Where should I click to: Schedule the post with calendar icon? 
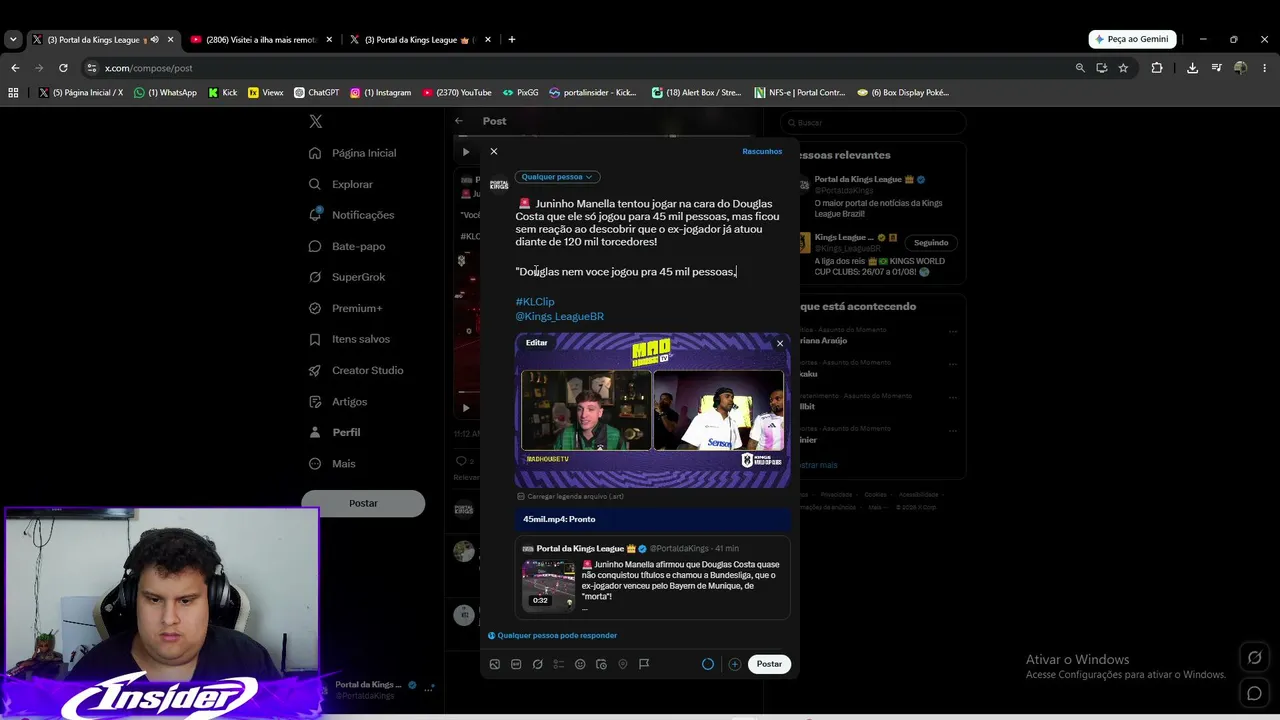tap(601, 664)
